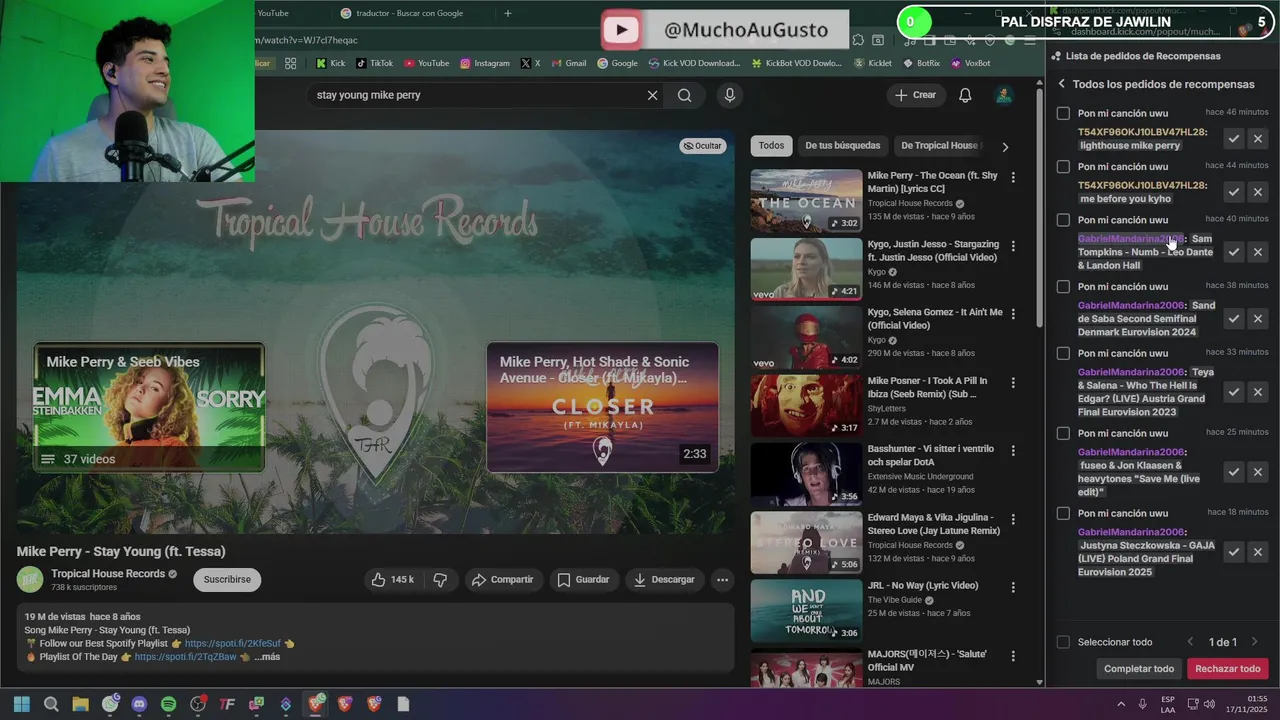Image resolution: width=1280 pixels, height=720 pixels.
Task: Accept the Justyna Steczkowska GAJA request
Action: click(1234, 552)
